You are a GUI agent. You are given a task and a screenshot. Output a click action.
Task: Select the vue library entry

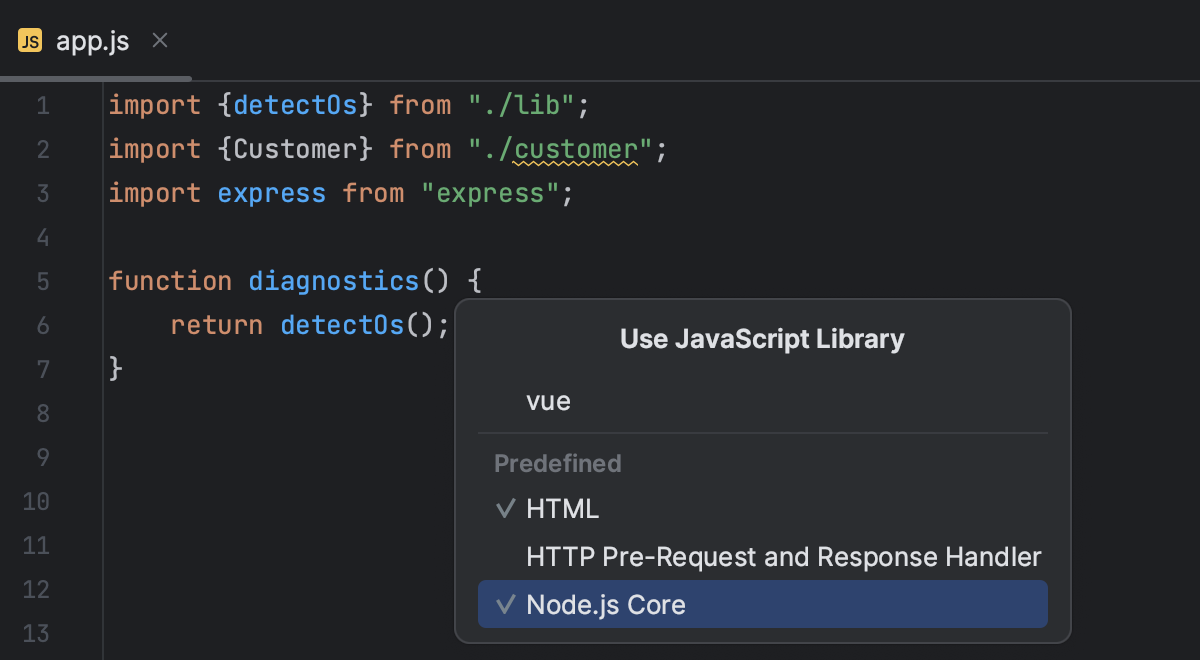tap(548, 401)
